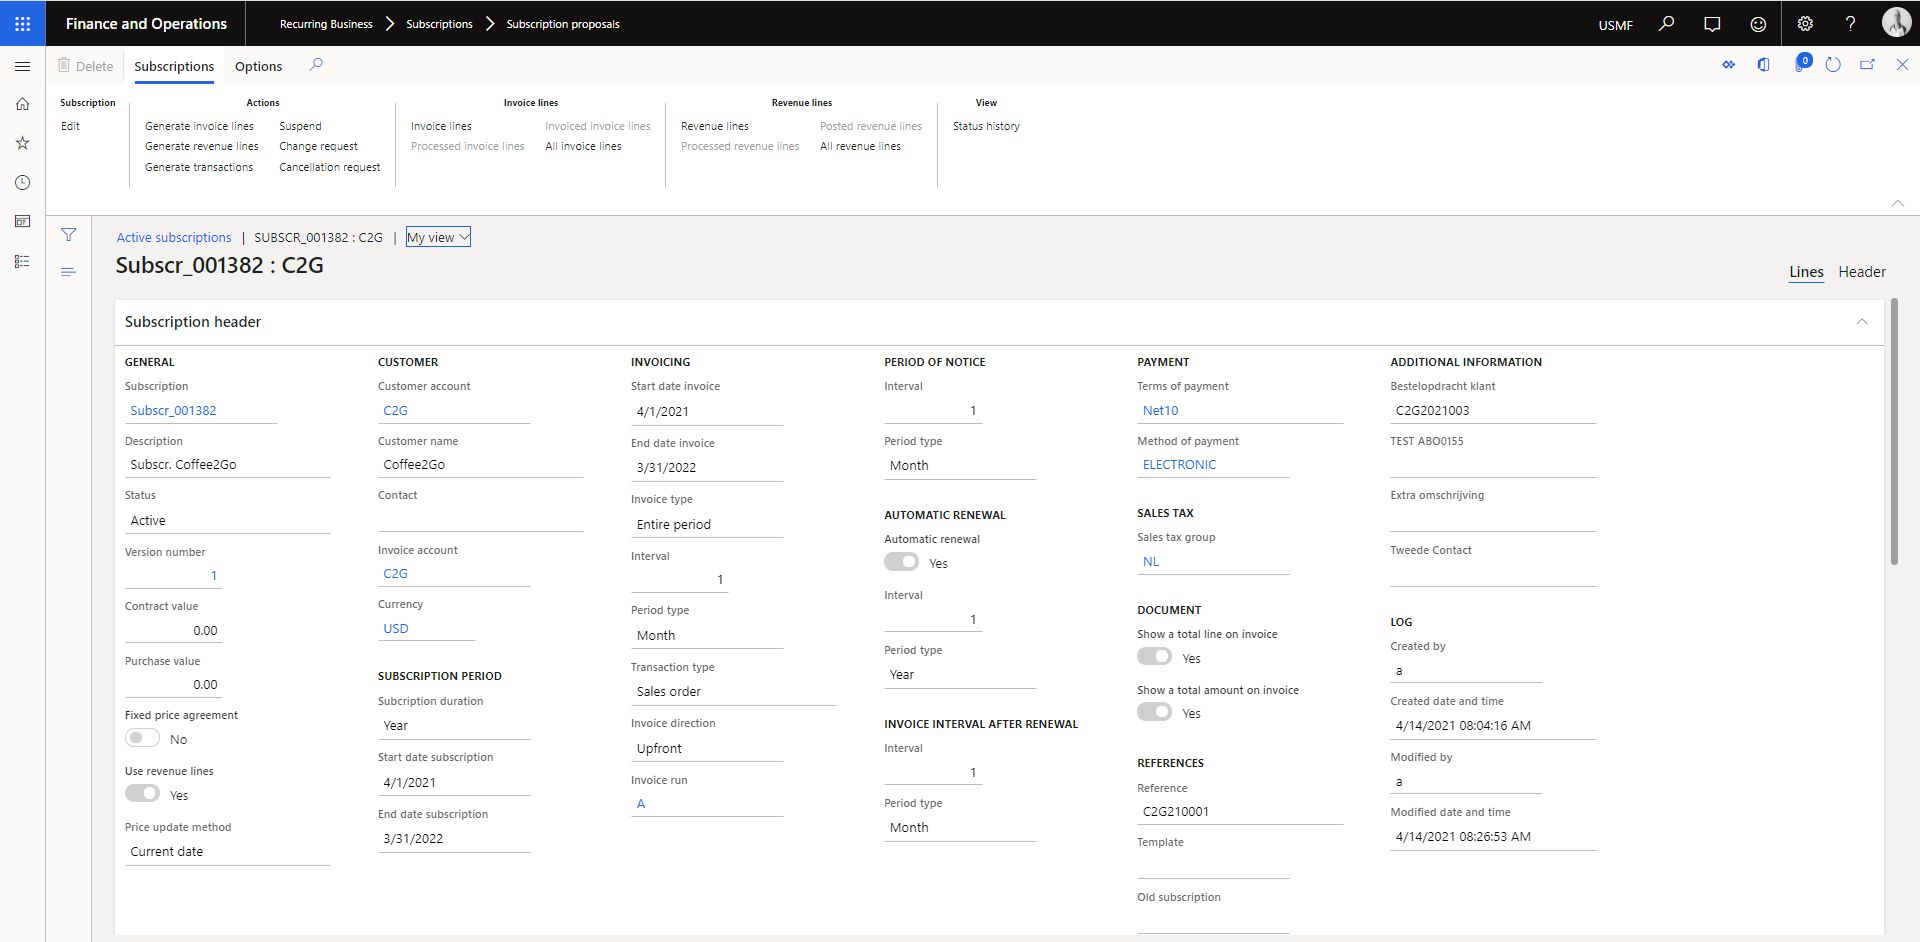Click the Active subscriptions link

(174, 237)
